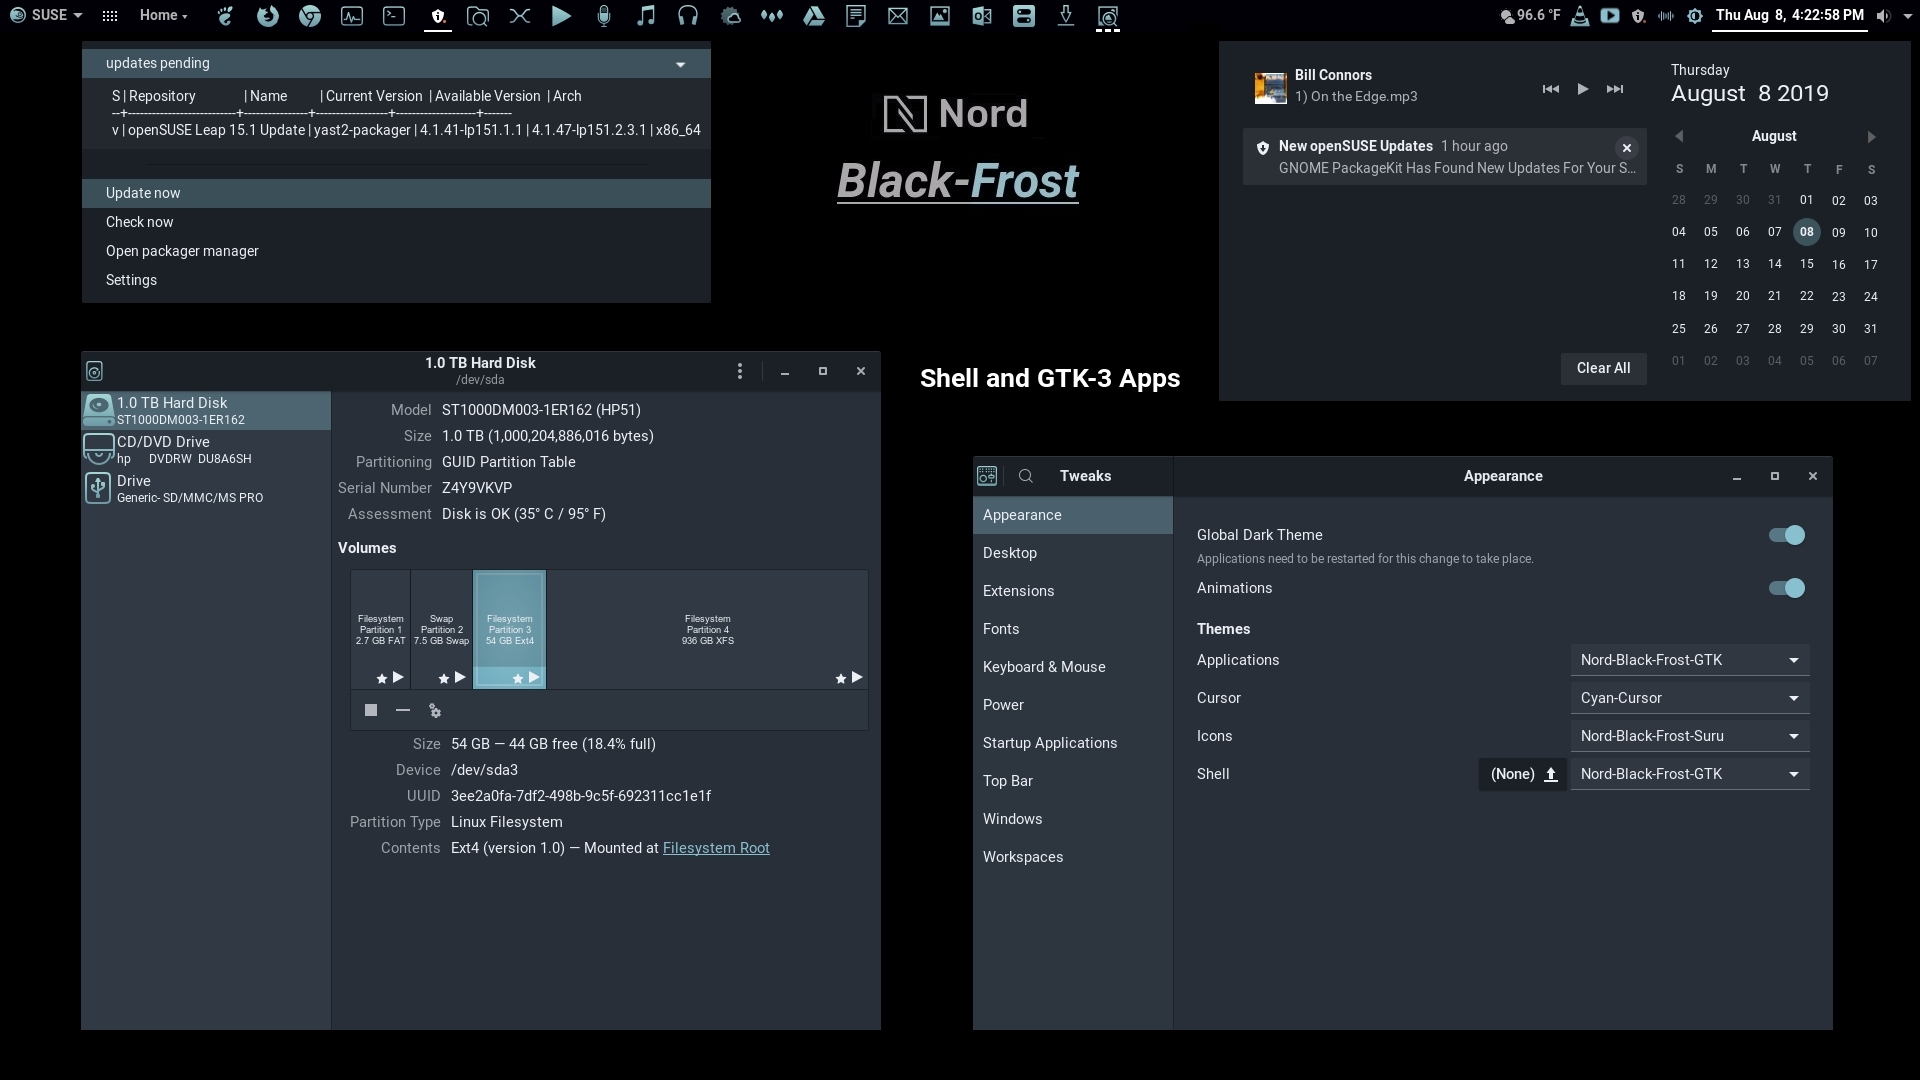1920x1080 pixels.
Task: Click the download arrow icon in top bar
Action: [x=1066, y=16]
